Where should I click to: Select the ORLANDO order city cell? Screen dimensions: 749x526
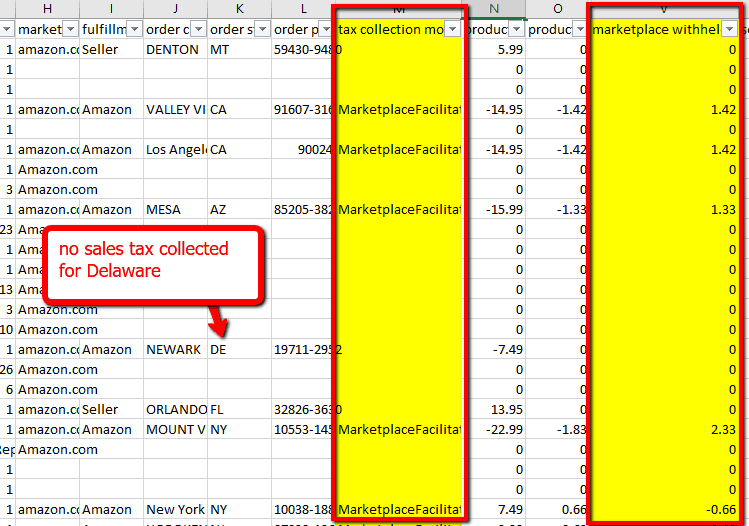pos(173,410)
